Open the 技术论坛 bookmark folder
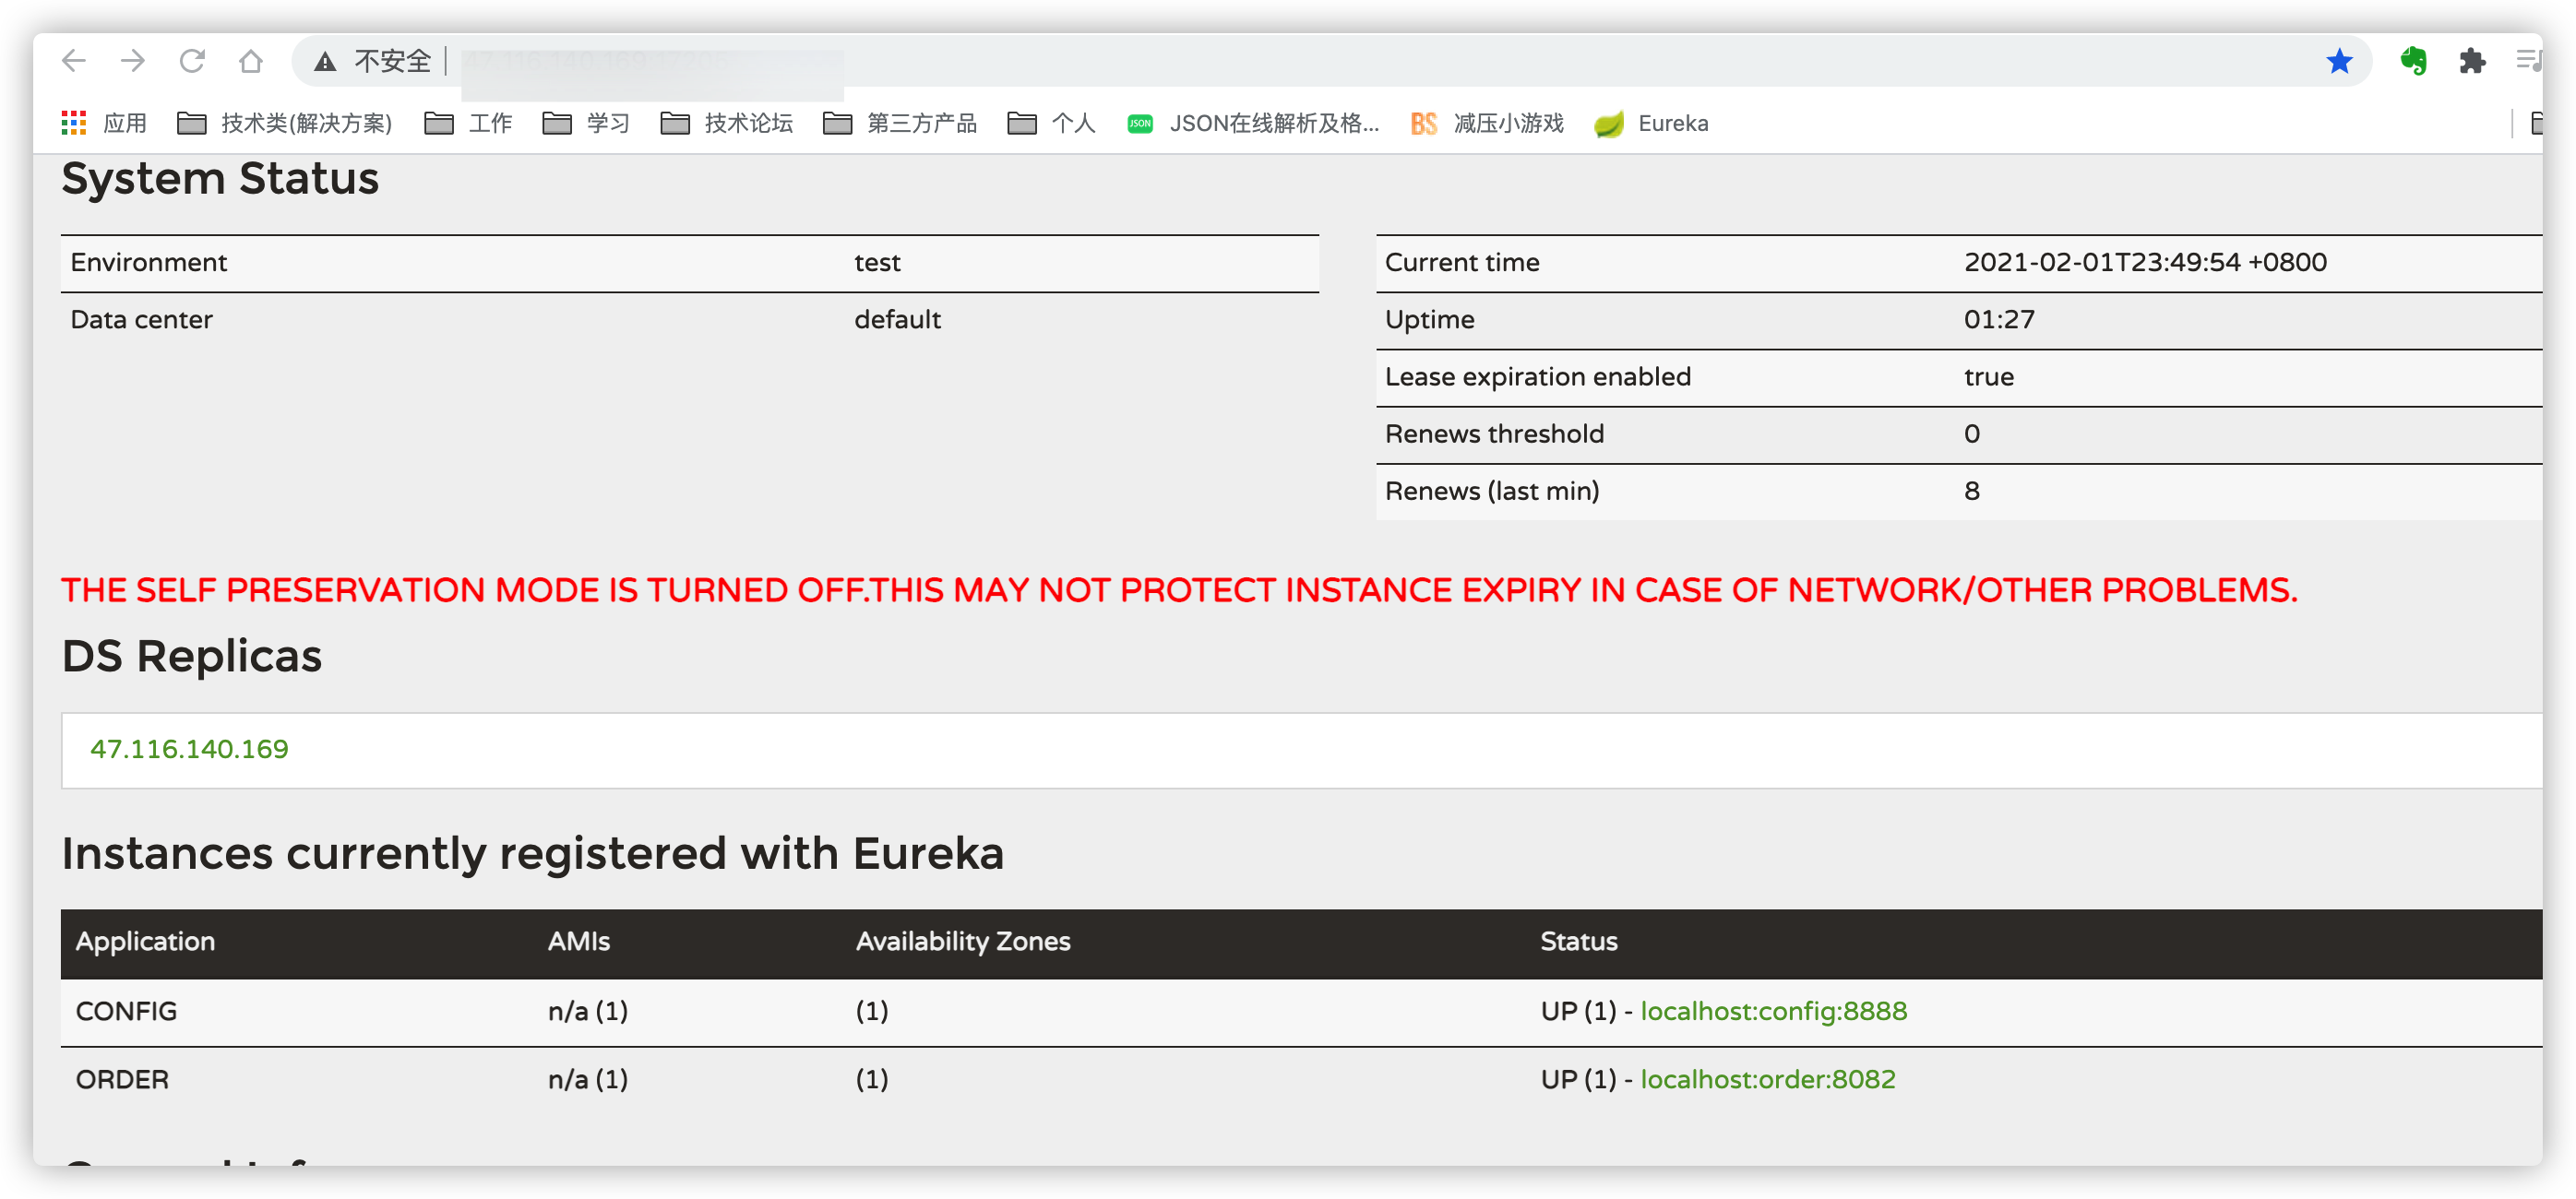This screenshot has height=1199, width=2576. (x=727, y=123)
